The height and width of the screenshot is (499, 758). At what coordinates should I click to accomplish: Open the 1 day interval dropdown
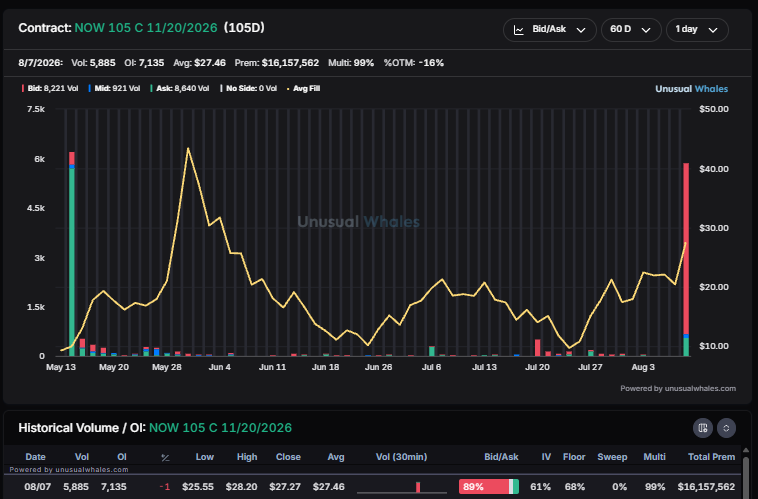click(x=697, y=30)
